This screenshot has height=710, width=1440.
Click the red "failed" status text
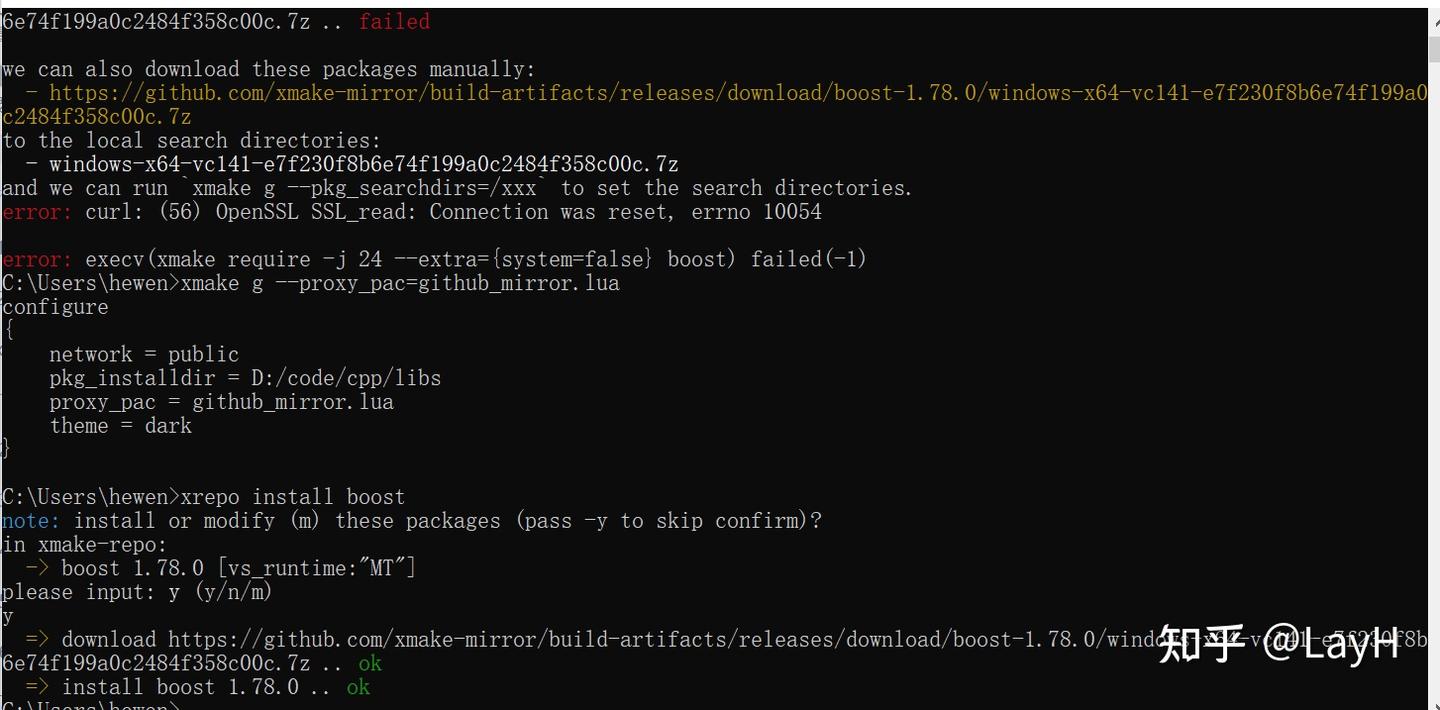coord(394,22)
